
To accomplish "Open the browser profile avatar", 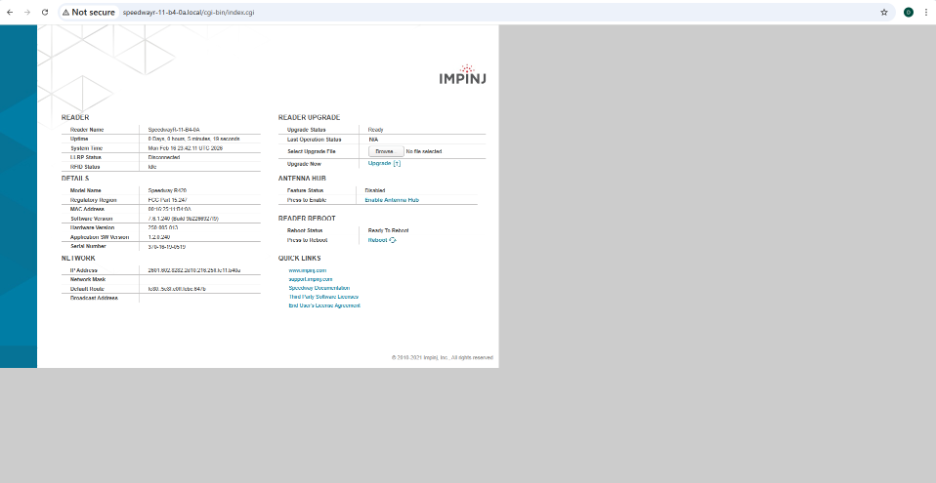I will [x=908, y=12].
